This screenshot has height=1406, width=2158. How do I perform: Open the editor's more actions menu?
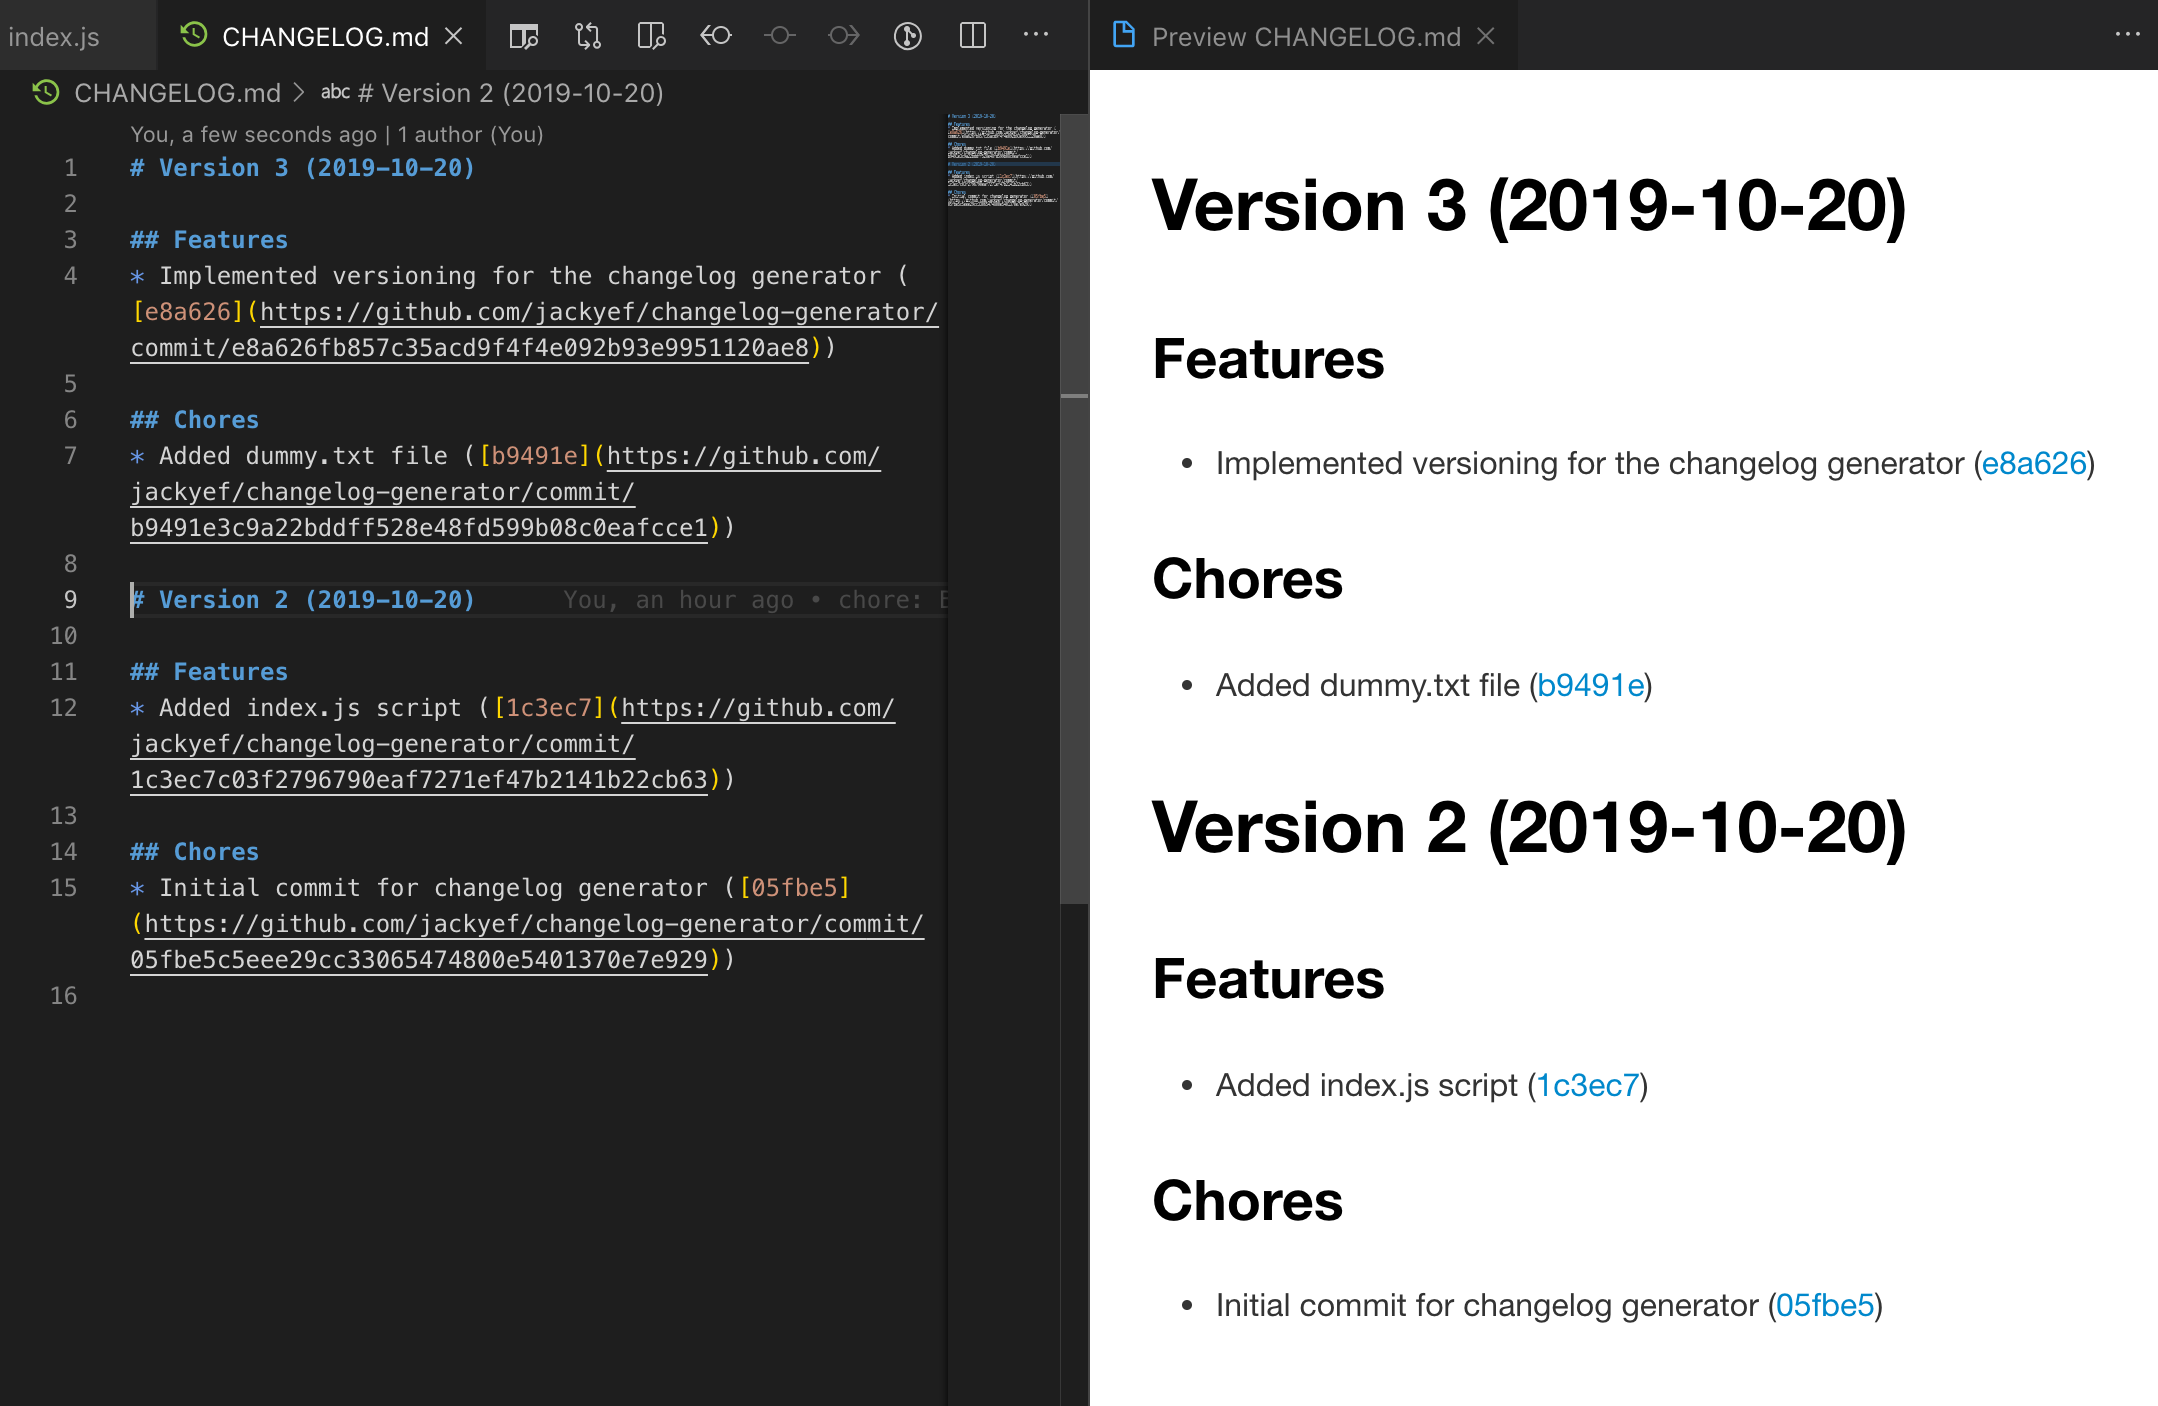[1036, 35]
